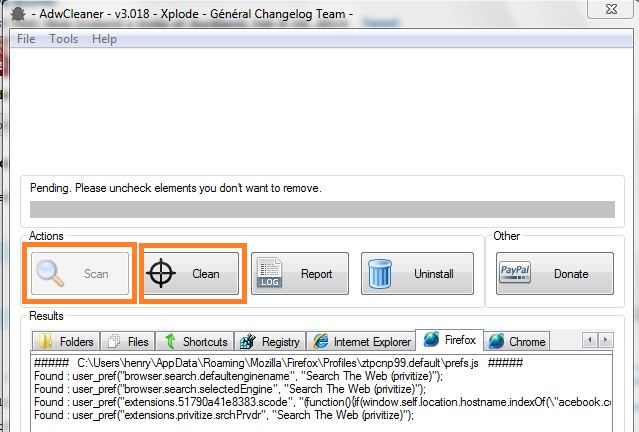Select the prefs.js path header line
639x432 pixels.
(x=278, y=363)
